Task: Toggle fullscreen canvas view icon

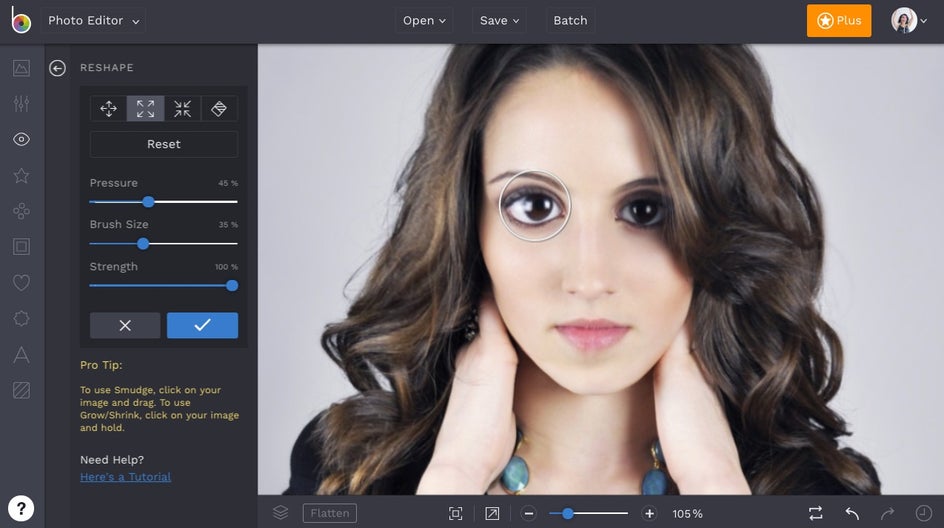Action: pyautogui.click(x=492, y=513)
